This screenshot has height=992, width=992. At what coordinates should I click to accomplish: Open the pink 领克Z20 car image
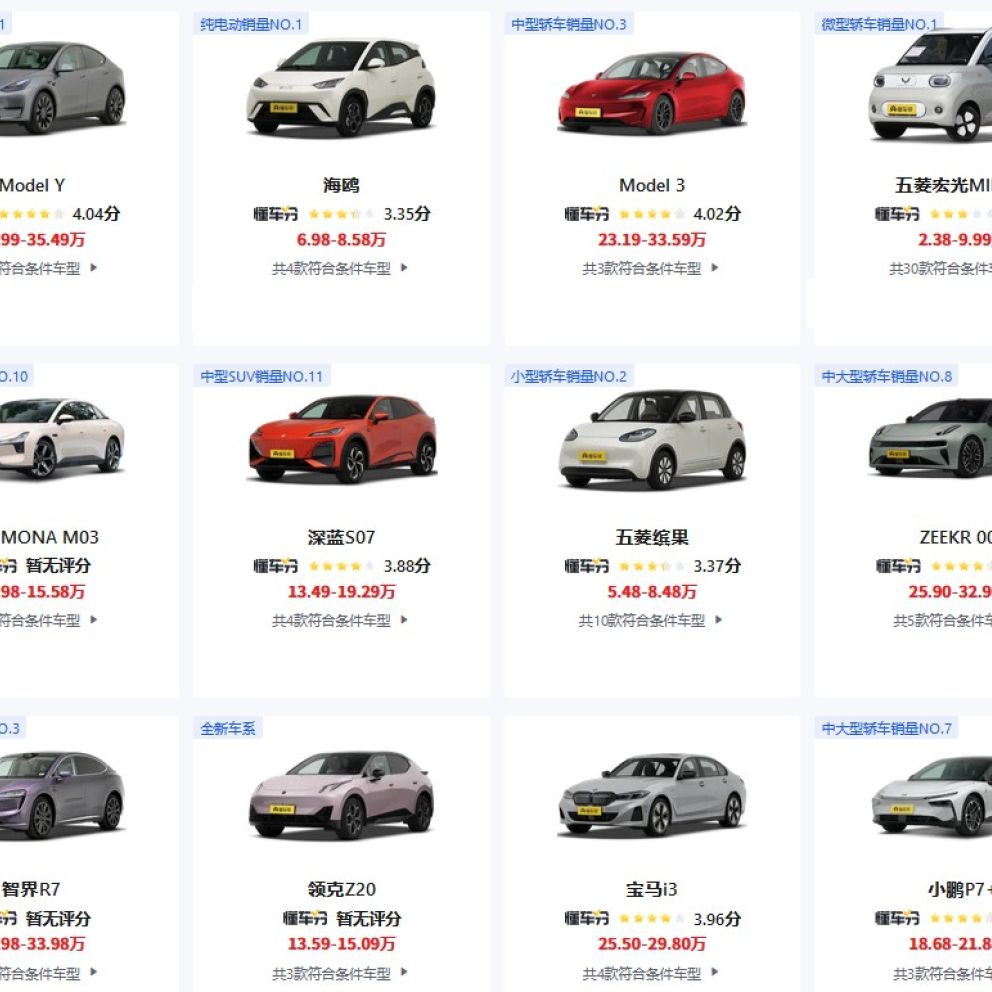point(342,795)
